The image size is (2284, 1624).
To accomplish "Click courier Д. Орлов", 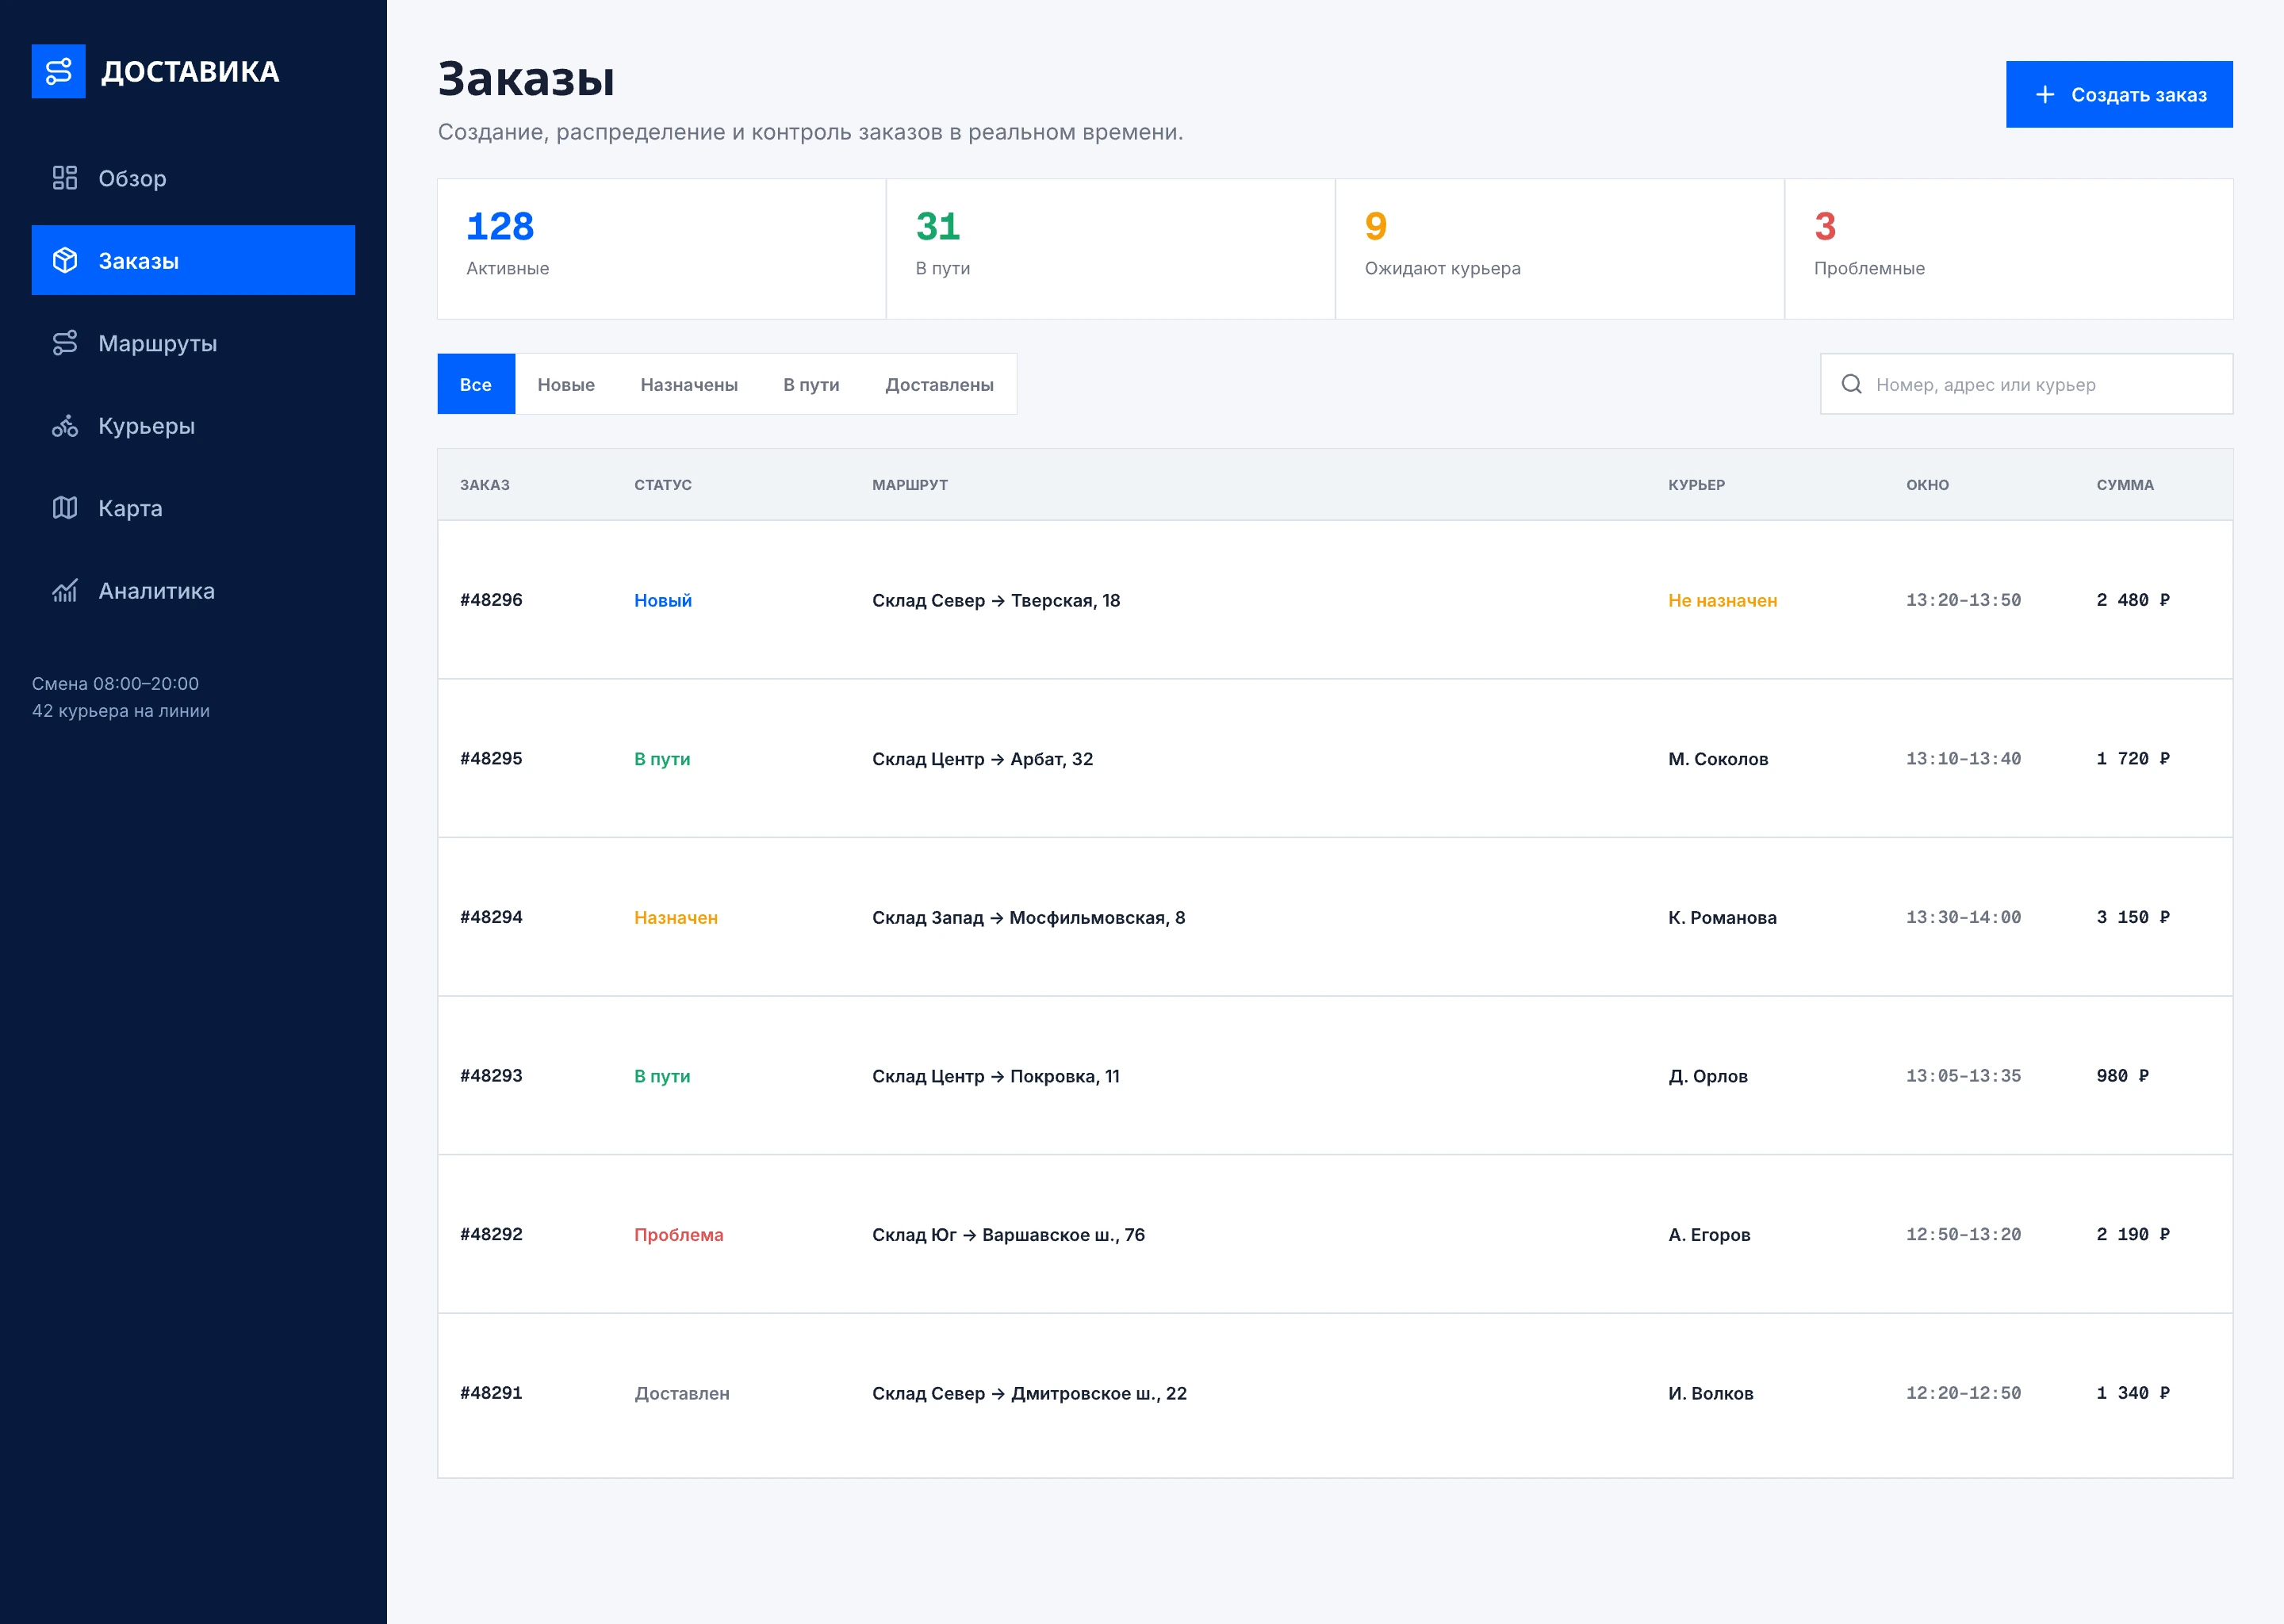I will pos(1708,1076).
